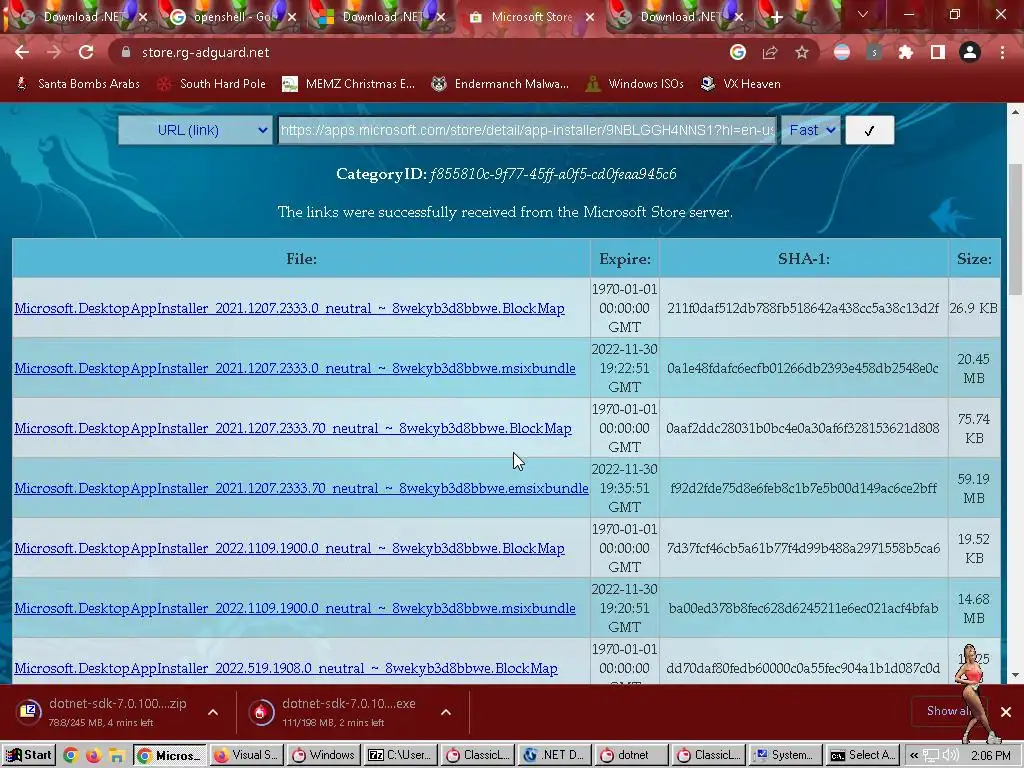Viewport: 1024px width, 768px height.
Task: Switch to System... taskbar window
Action: 785,755
